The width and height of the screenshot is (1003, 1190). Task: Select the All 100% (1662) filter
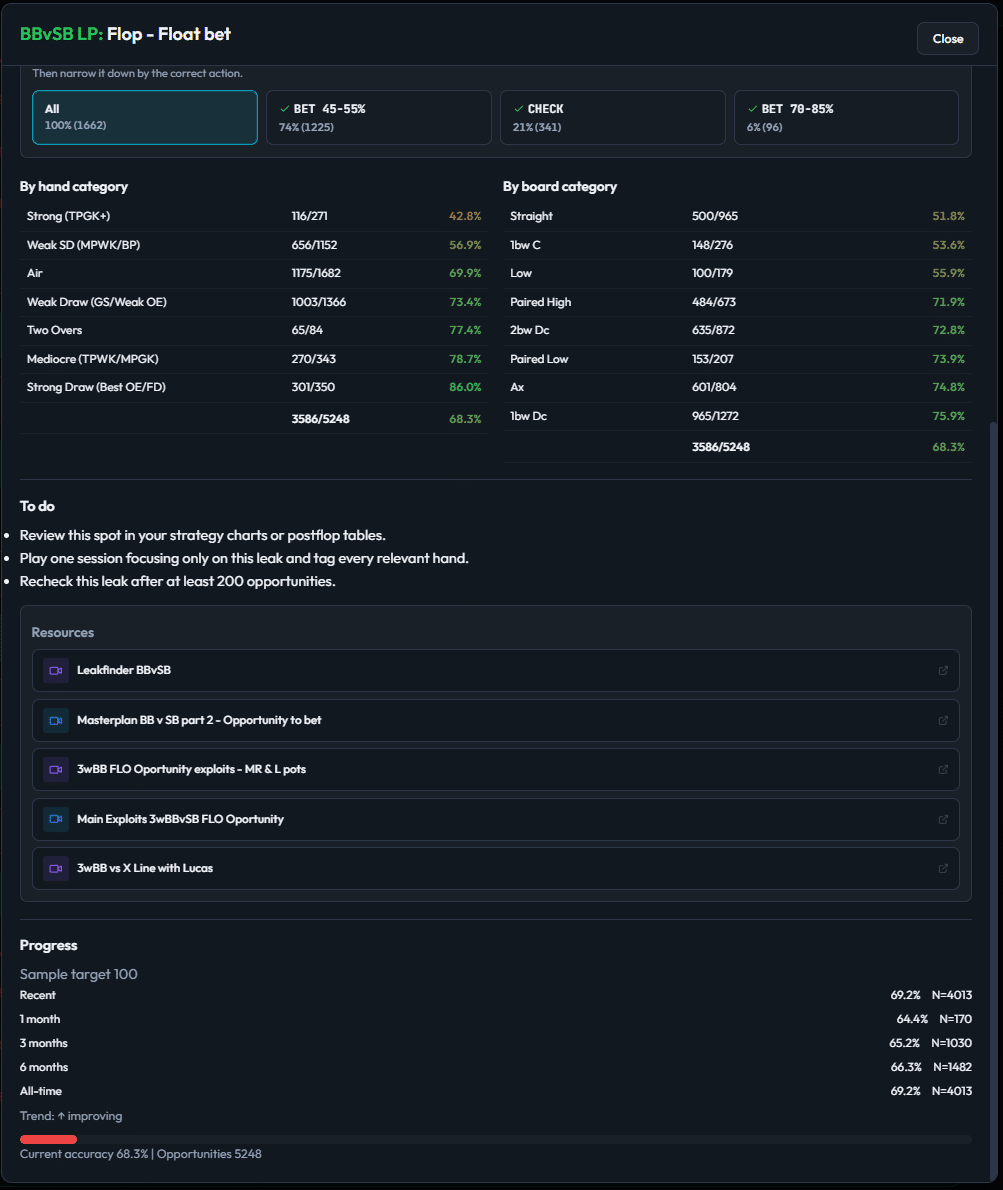145,118
